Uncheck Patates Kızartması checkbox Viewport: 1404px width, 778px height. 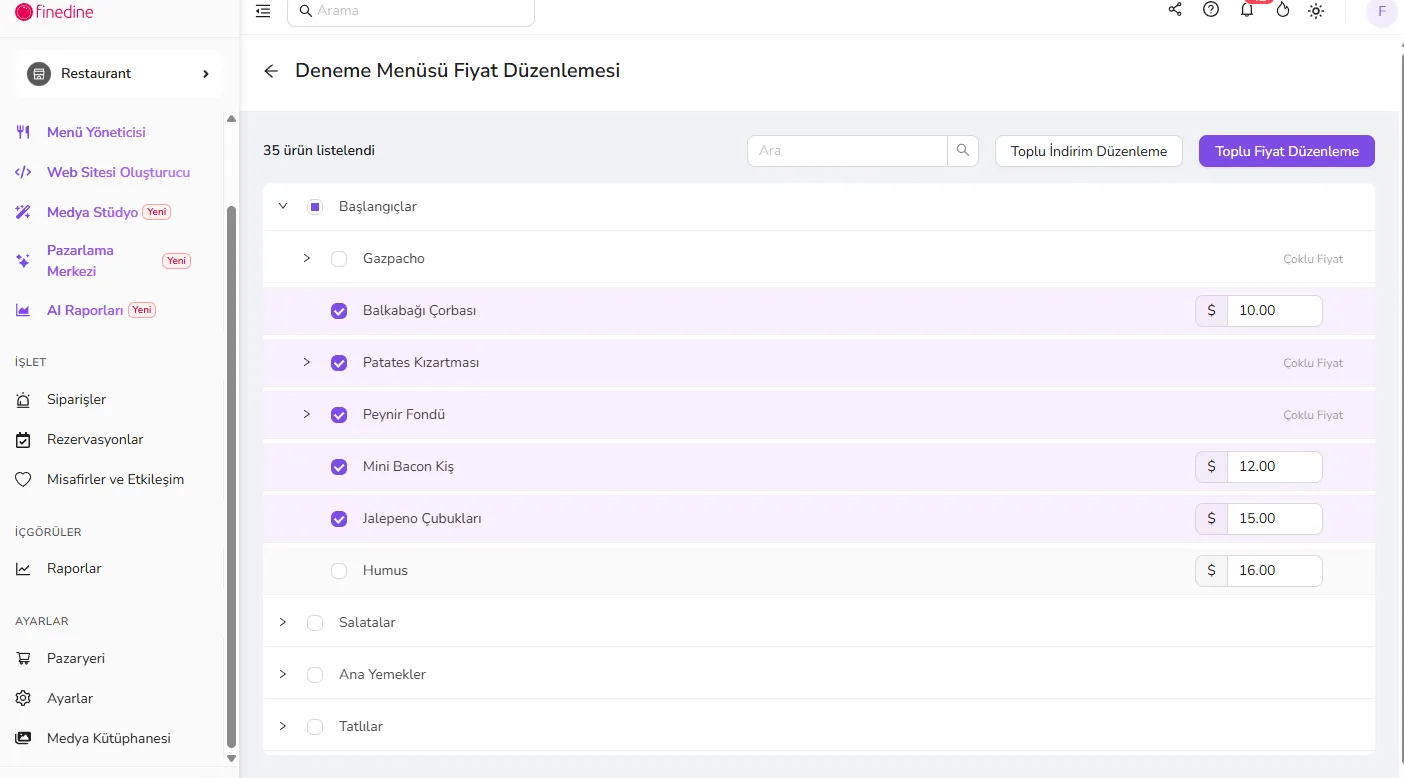tap(339, 363)
